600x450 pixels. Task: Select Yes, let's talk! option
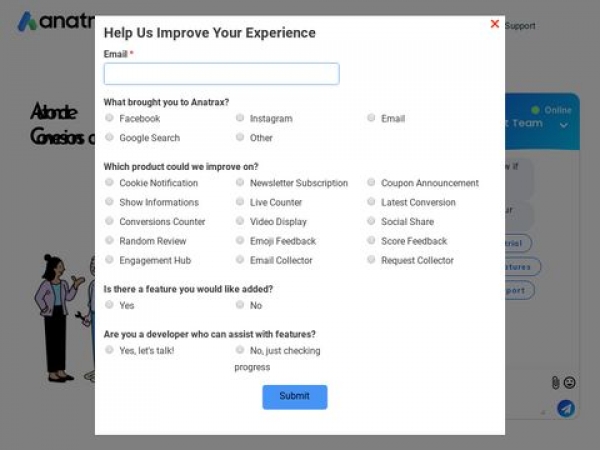point(109,350)
